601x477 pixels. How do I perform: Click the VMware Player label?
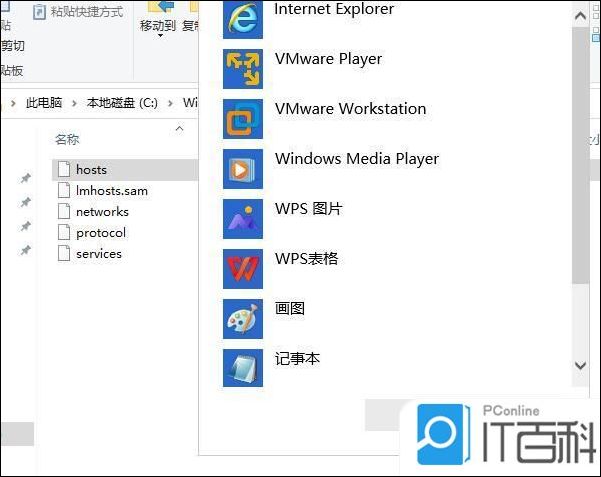(x=328, y=59)
